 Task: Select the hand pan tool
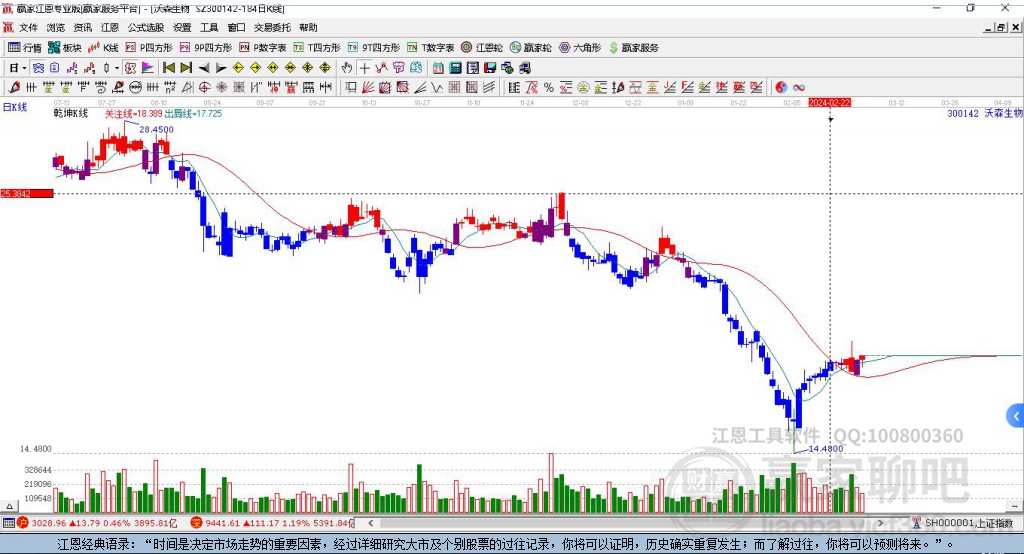click(347, 68)
